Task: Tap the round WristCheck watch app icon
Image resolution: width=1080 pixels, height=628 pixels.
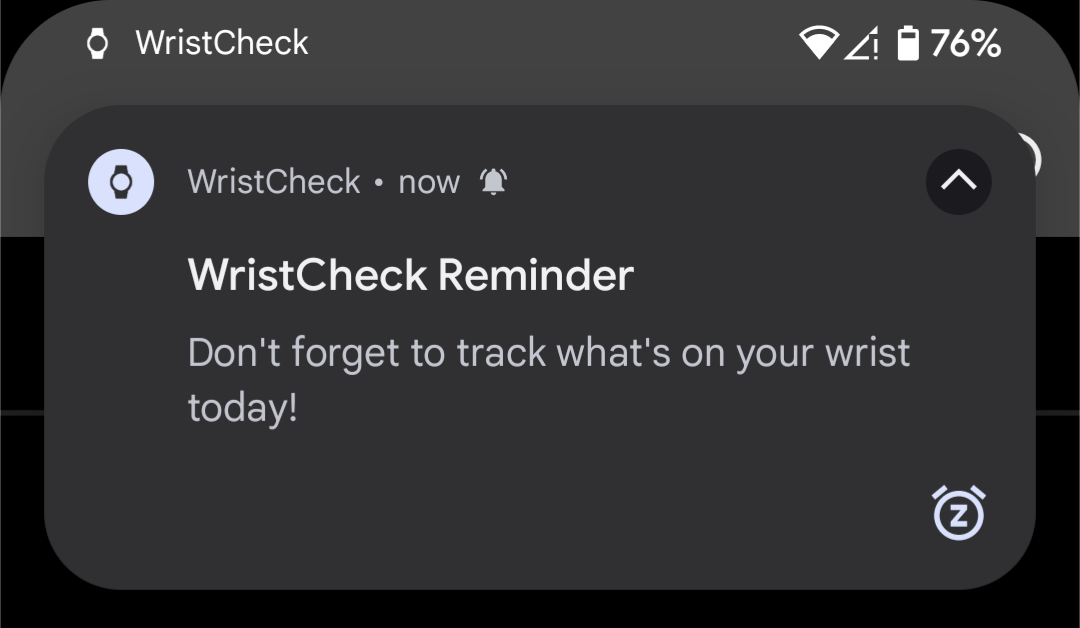Action: click(x=121, y=182)
